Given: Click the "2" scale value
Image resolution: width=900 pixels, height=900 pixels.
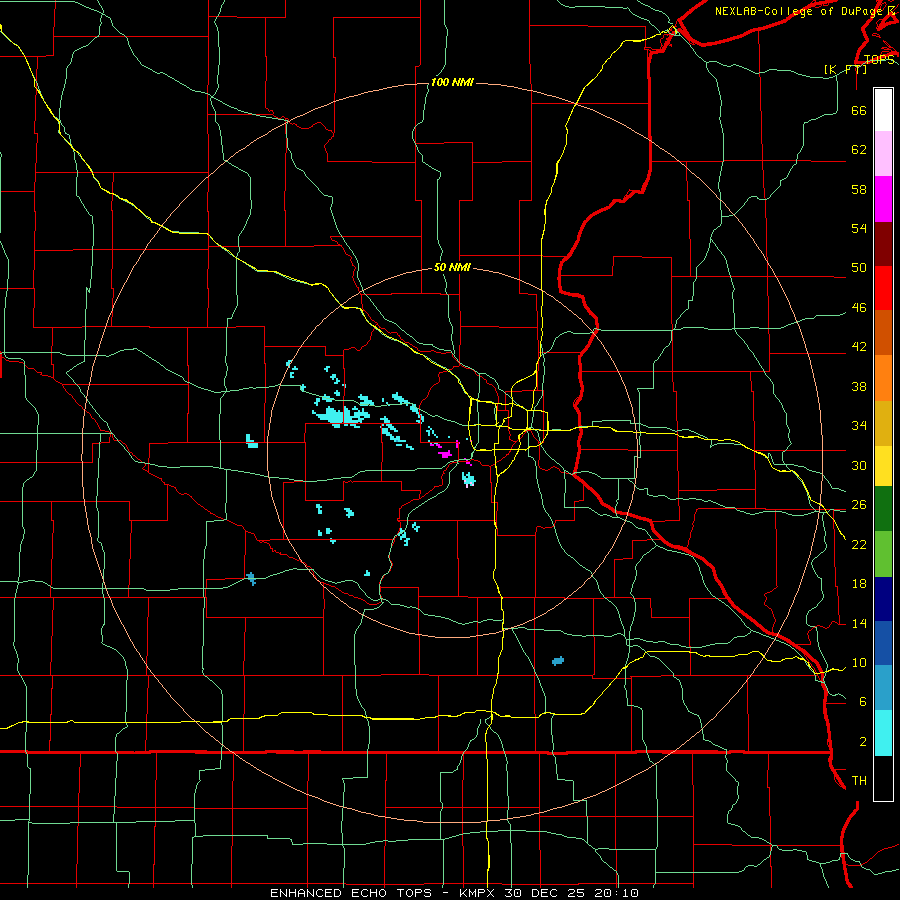Looking at the screenshot, I should pyautogui.click(x=863, y=742).
